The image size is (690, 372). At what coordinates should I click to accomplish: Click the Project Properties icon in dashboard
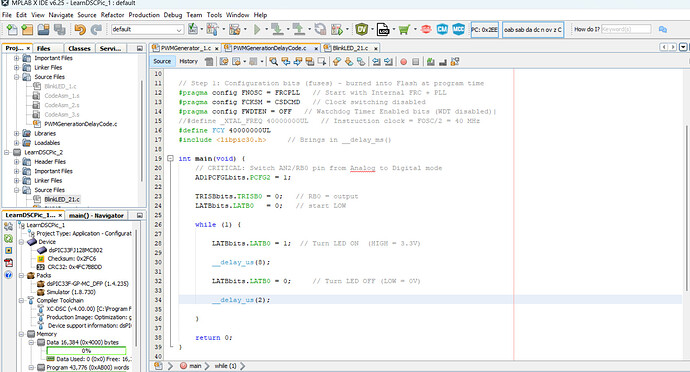click(8, 226)
